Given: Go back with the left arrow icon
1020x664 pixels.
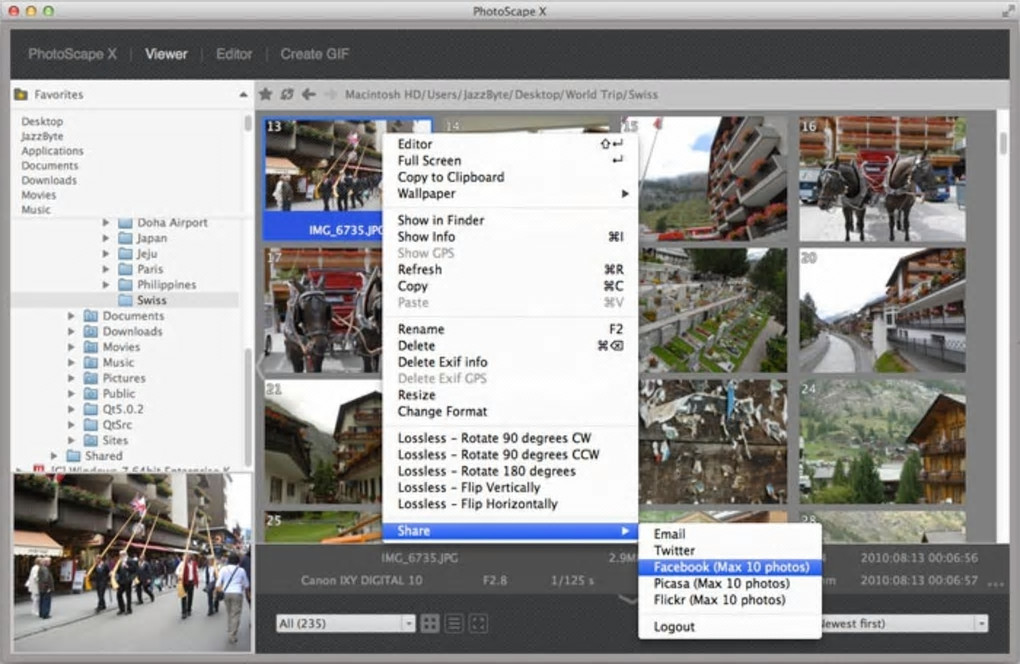Looking at the screenshot, I should pyautogui.click(x=309, y=94).
